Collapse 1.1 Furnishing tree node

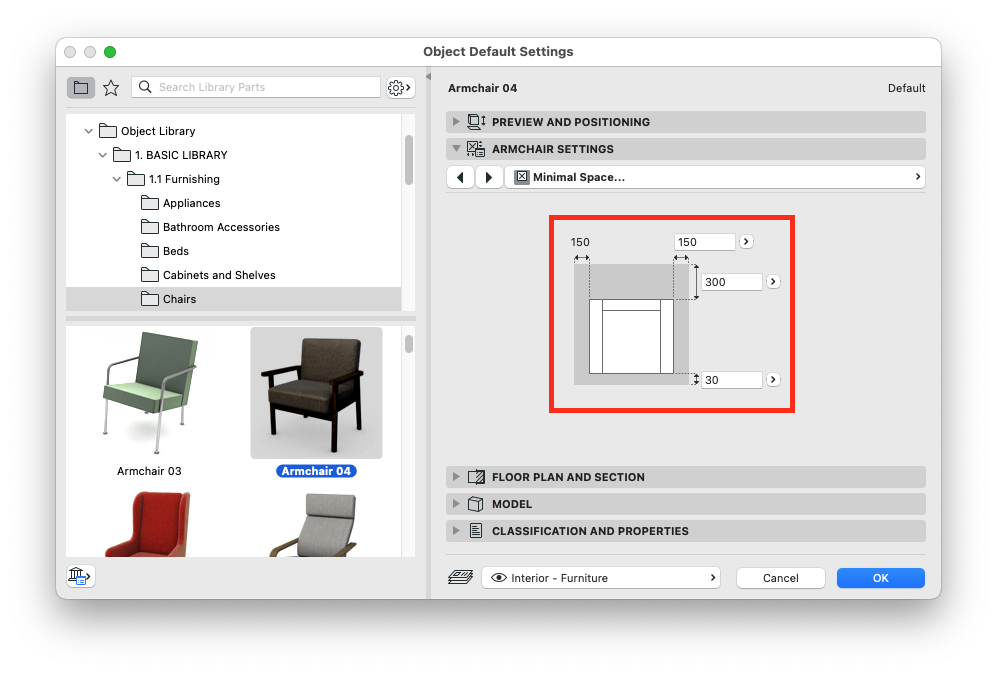coord(116,179)
